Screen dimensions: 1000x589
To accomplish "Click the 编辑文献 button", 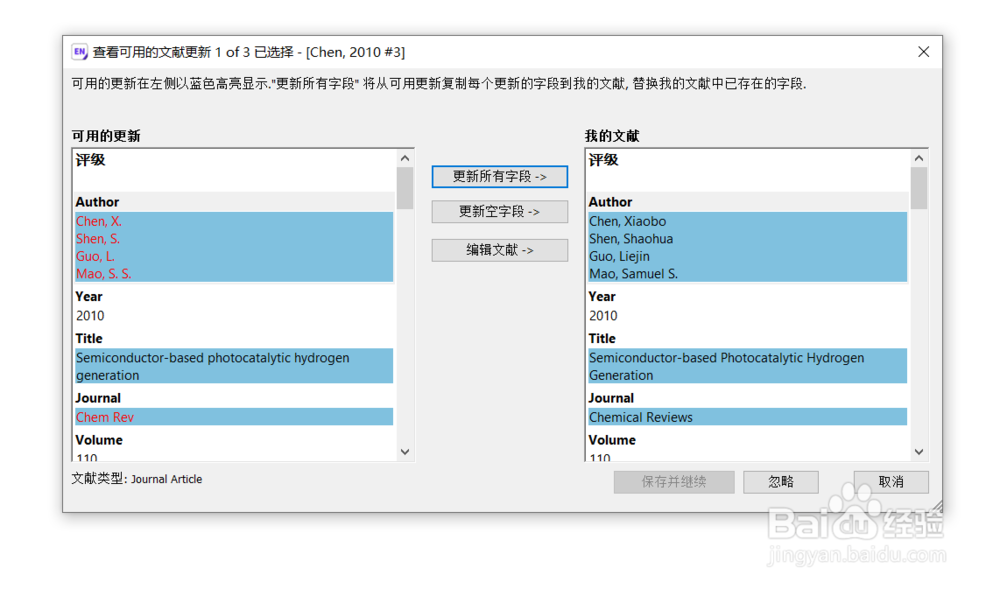I will (x=499, y=250).
